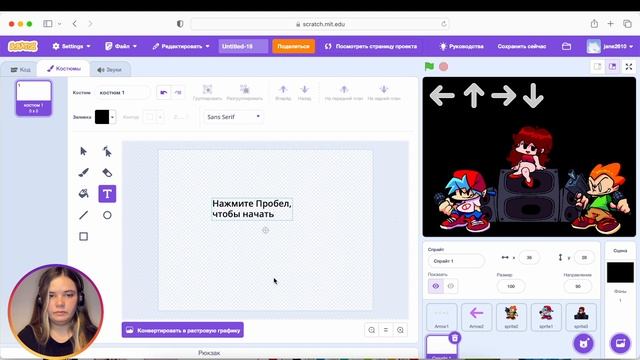Select the Reshape tool
Viewport: 640px width, 360px height.
(107, 152)
